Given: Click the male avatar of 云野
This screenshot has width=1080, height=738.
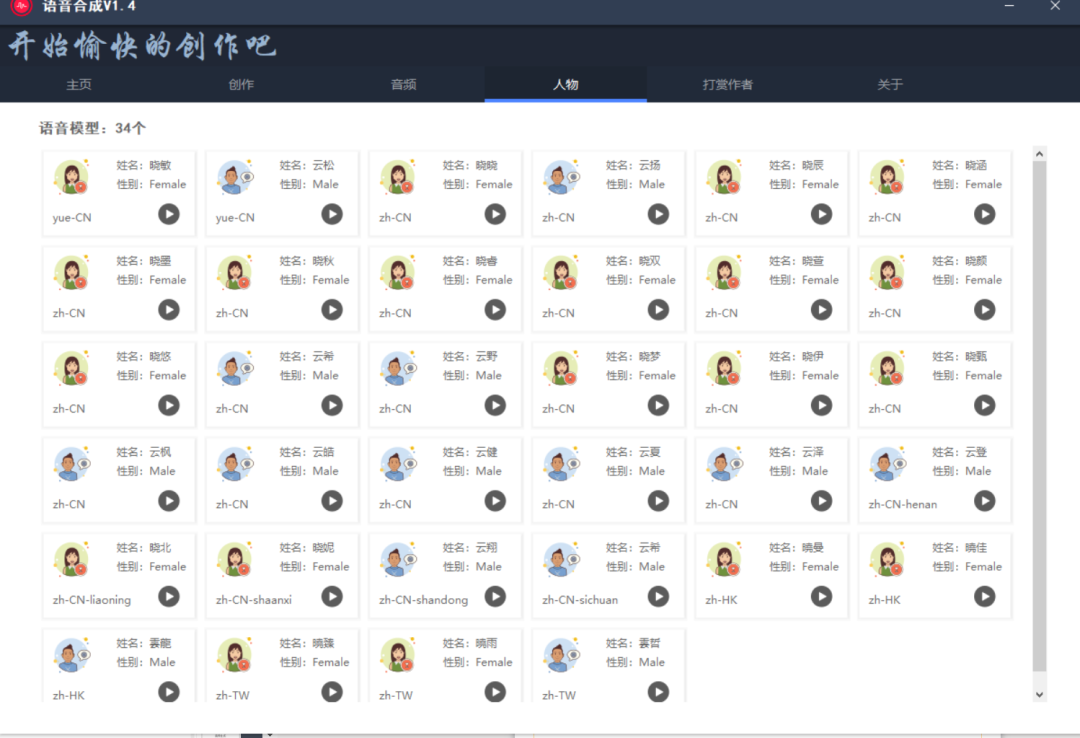Looking at the screenshot, I should [398, 369].
